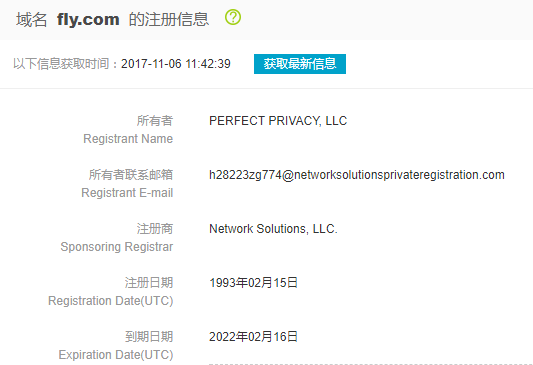The height and width of the screenshot is (365, 533).
Task: Click the Sponsoring Registrar label
Action: [117, 247]
